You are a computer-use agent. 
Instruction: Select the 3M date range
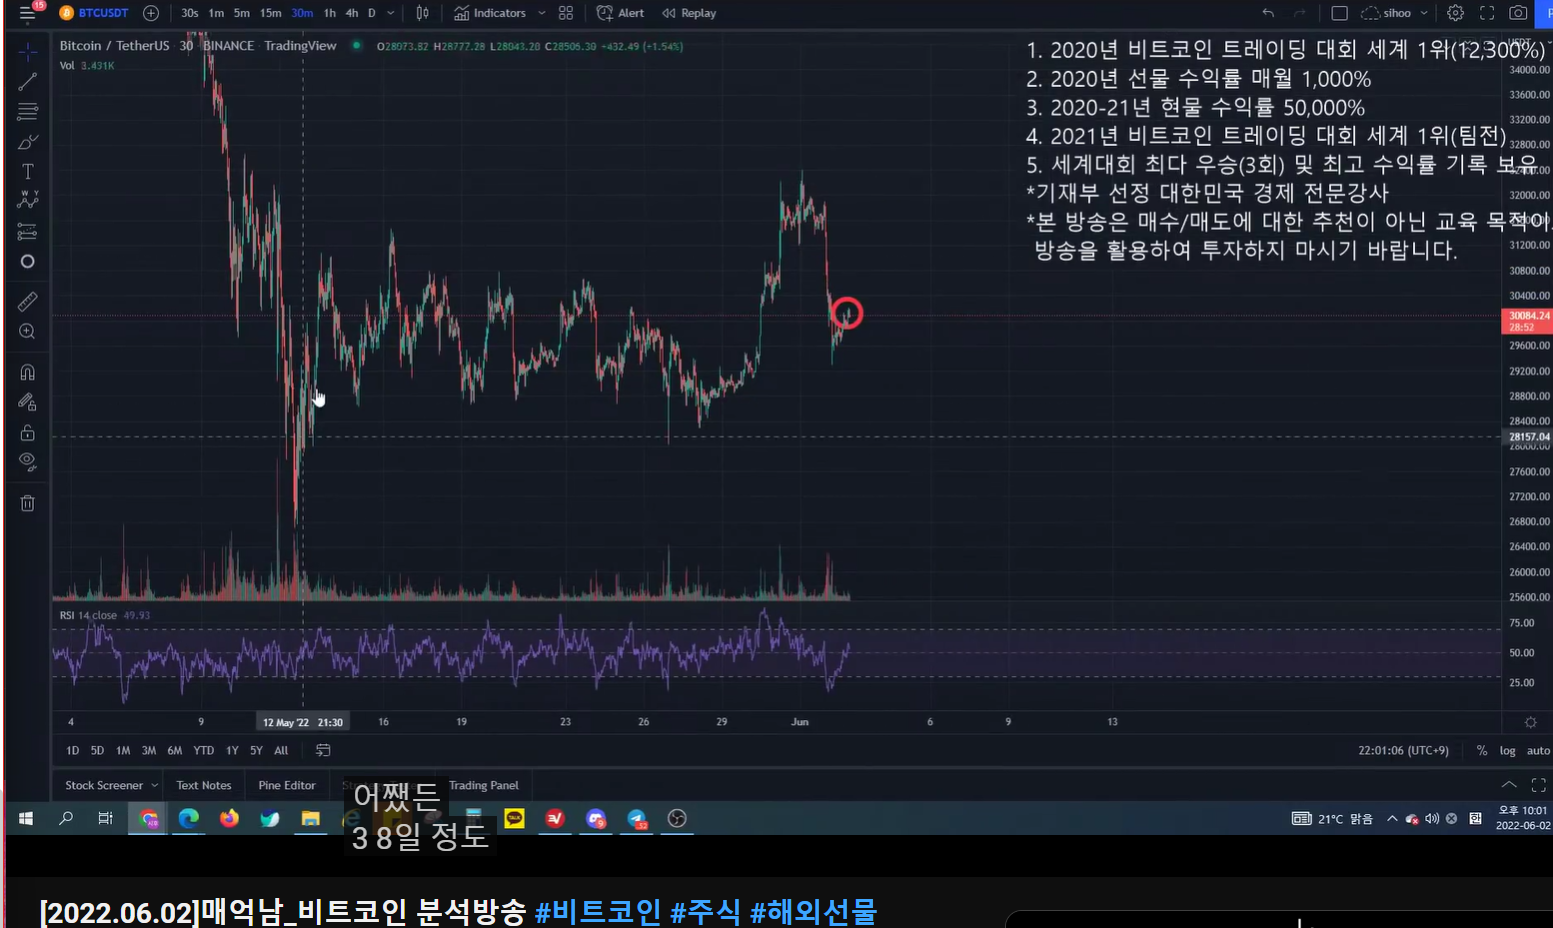[148, 750]
